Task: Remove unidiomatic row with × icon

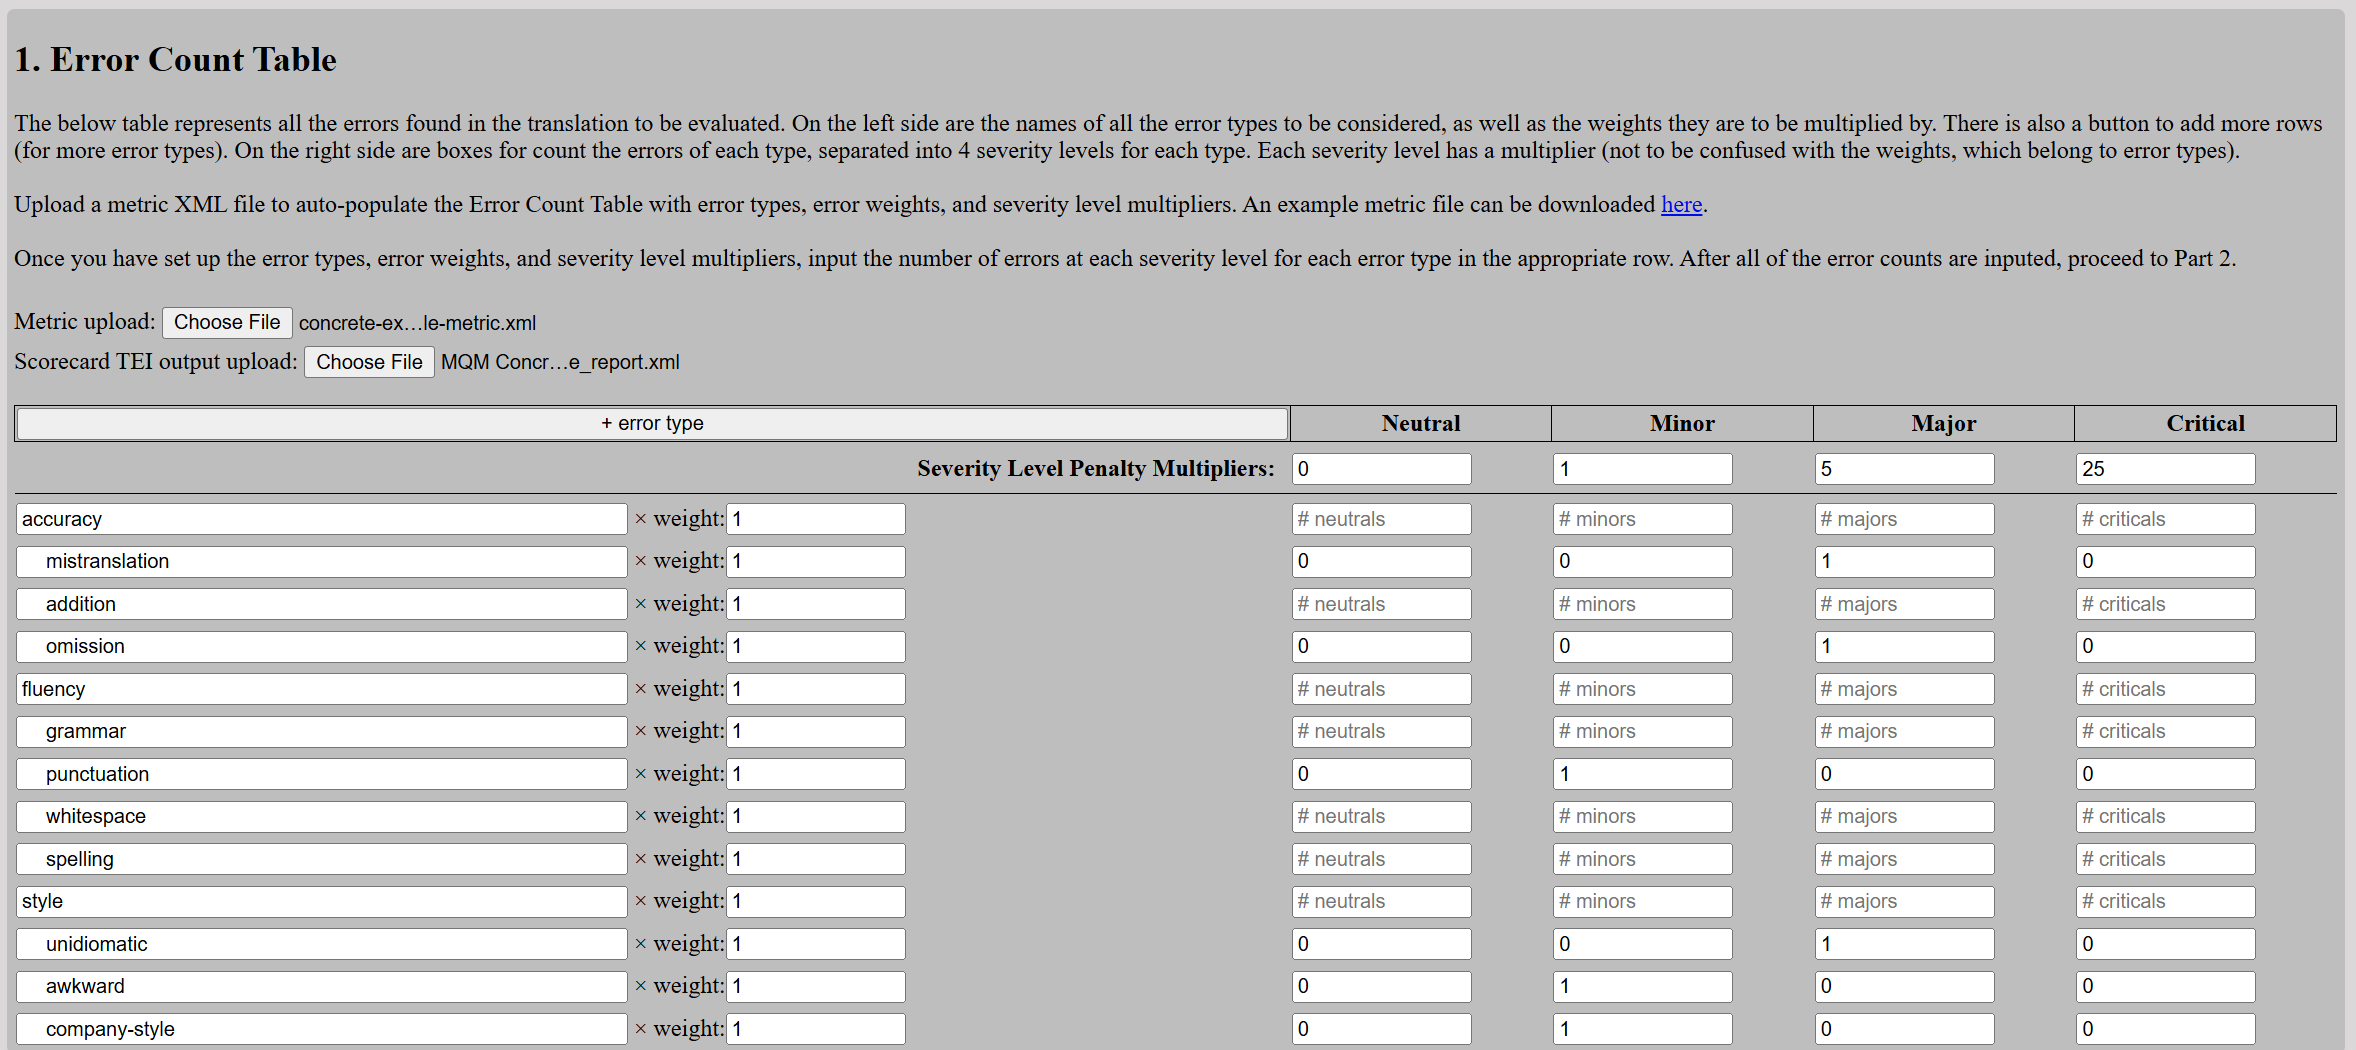Action: coord(641,944)
